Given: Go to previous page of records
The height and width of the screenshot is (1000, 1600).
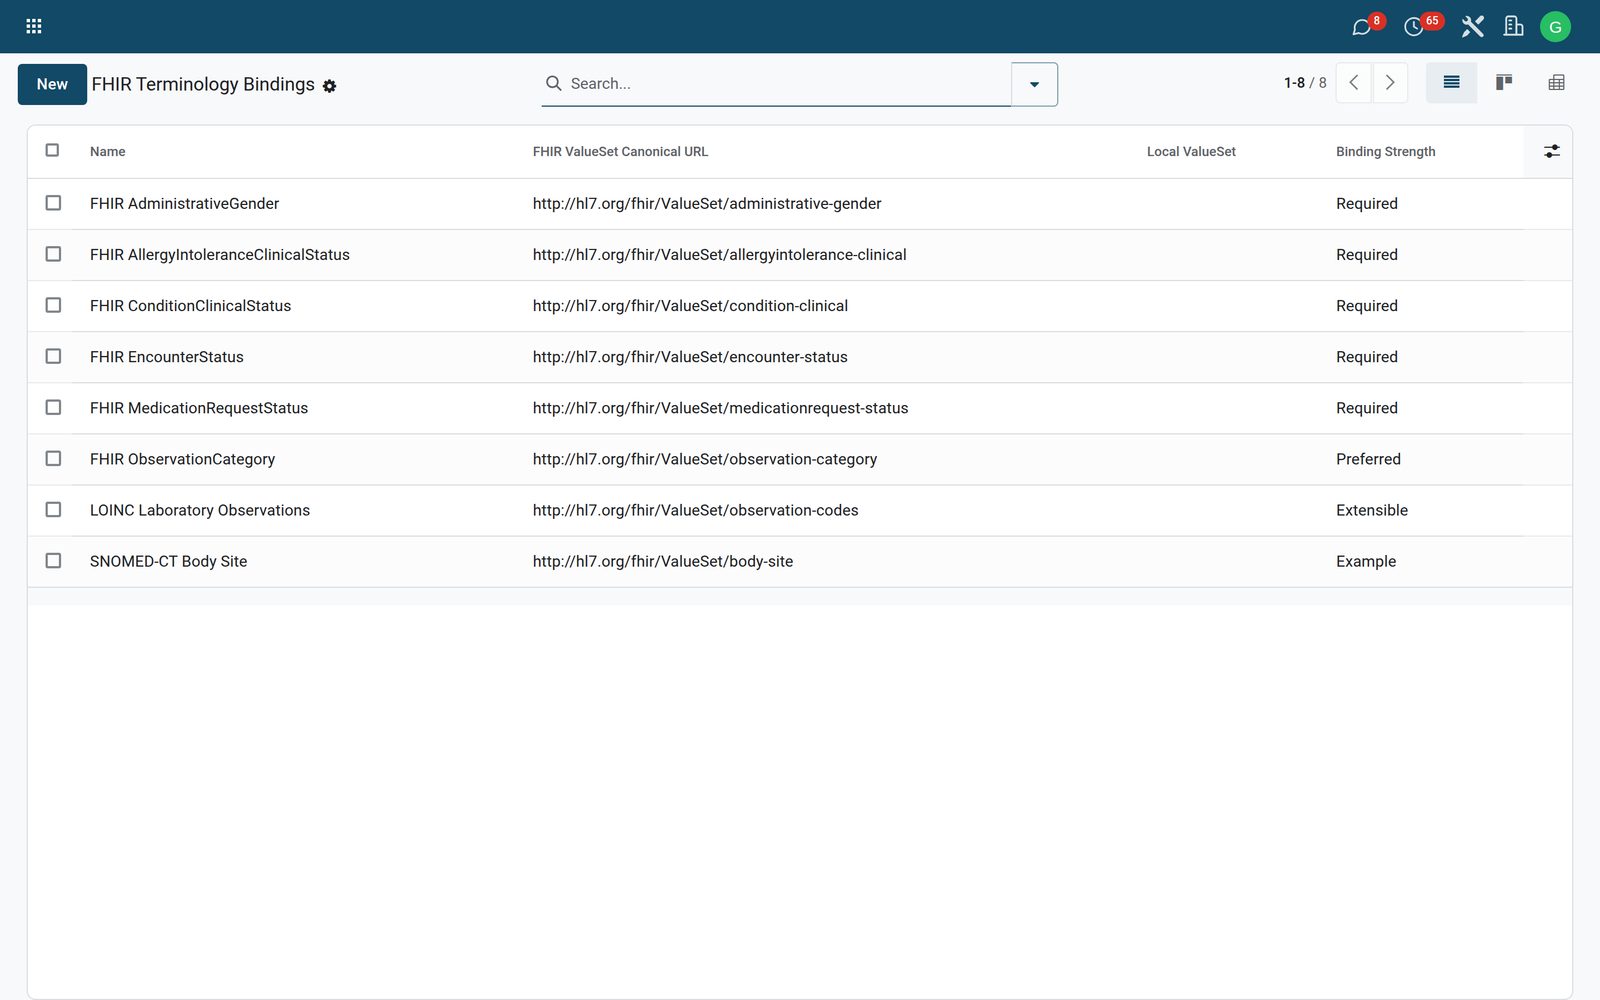Looking at the screenshot, I should [x=1354, y=83].
